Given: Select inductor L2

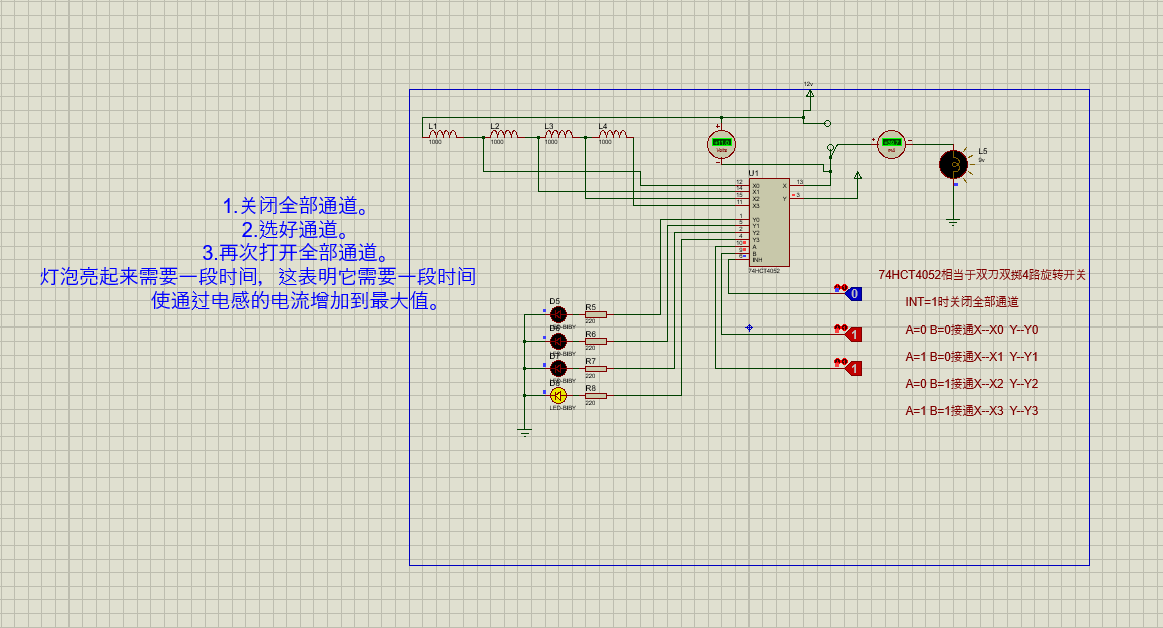Looking at the screenshot, I should coord(504,133).
